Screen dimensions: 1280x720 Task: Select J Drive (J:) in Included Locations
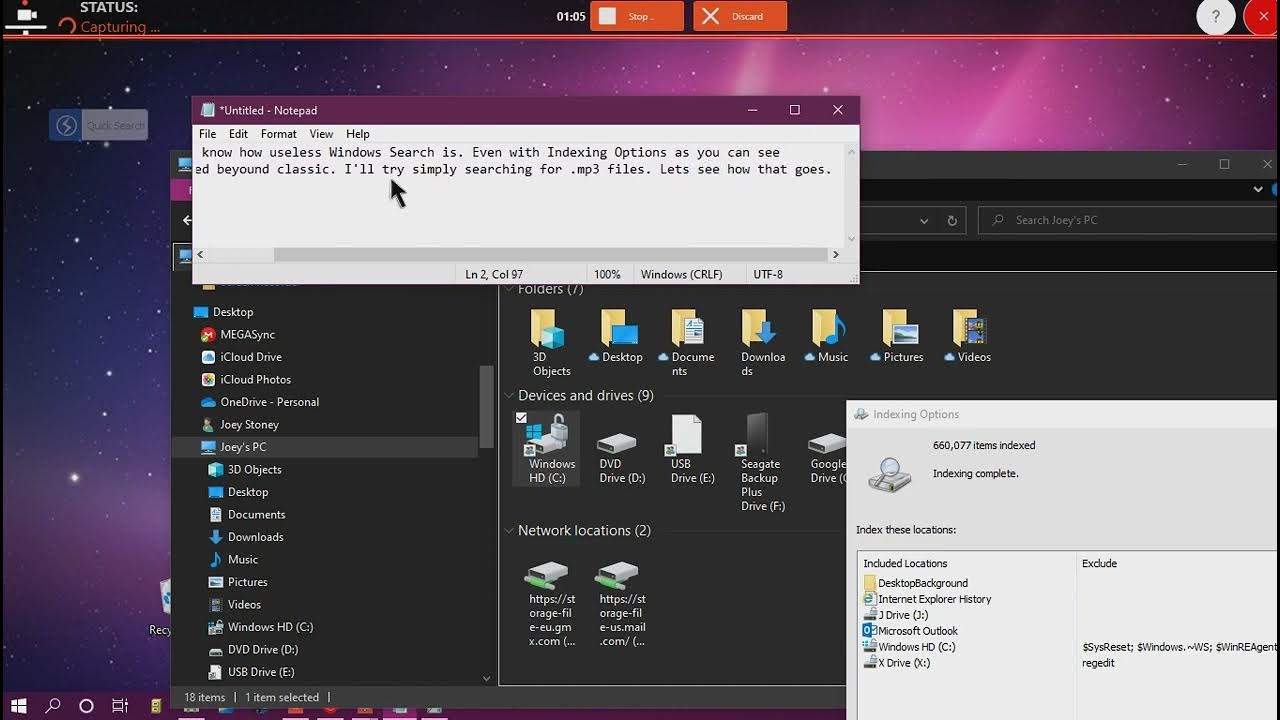[x=896, y=615]
